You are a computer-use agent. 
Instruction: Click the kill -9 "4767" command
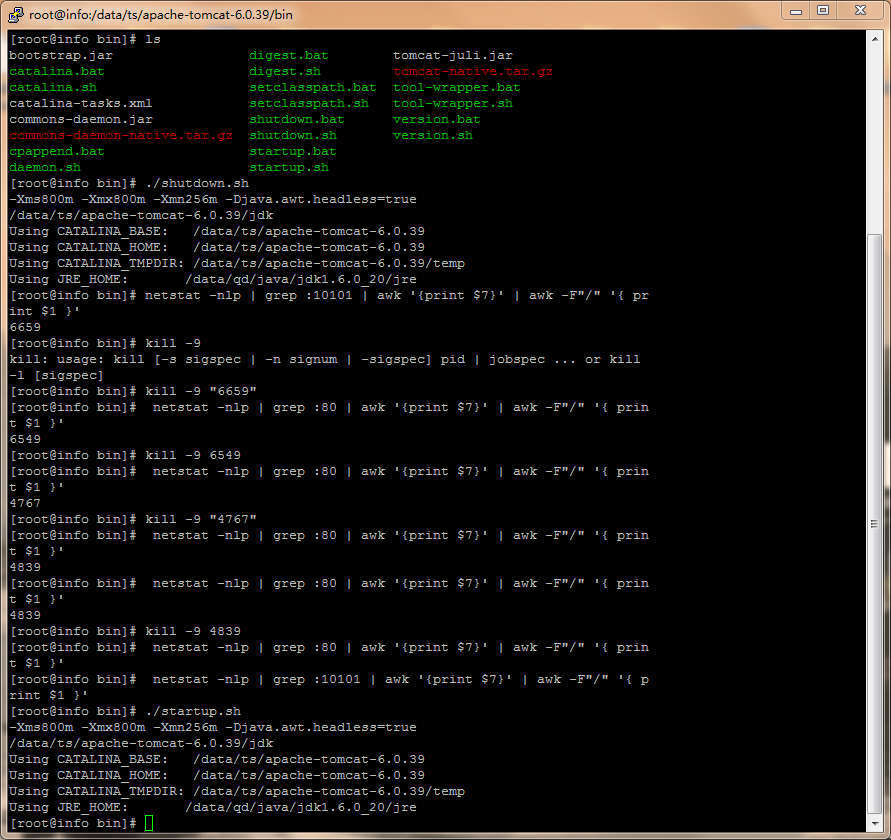click(x=201, y=519)
